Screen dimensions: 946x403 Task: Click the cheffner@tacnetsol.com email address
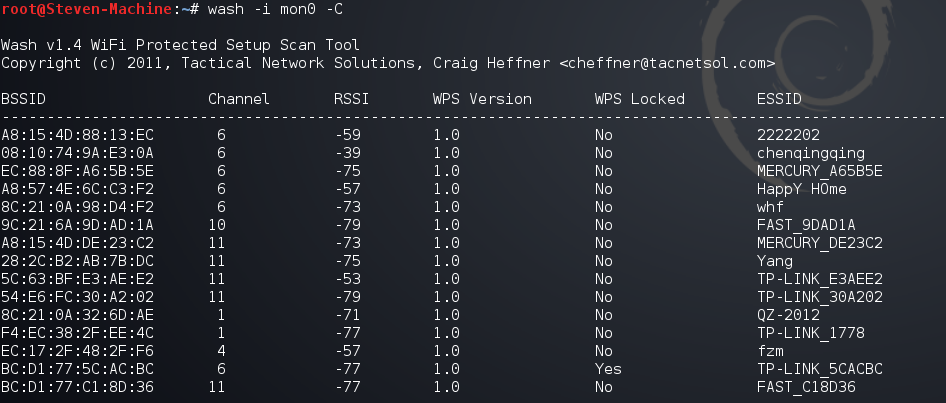point(667,63)
